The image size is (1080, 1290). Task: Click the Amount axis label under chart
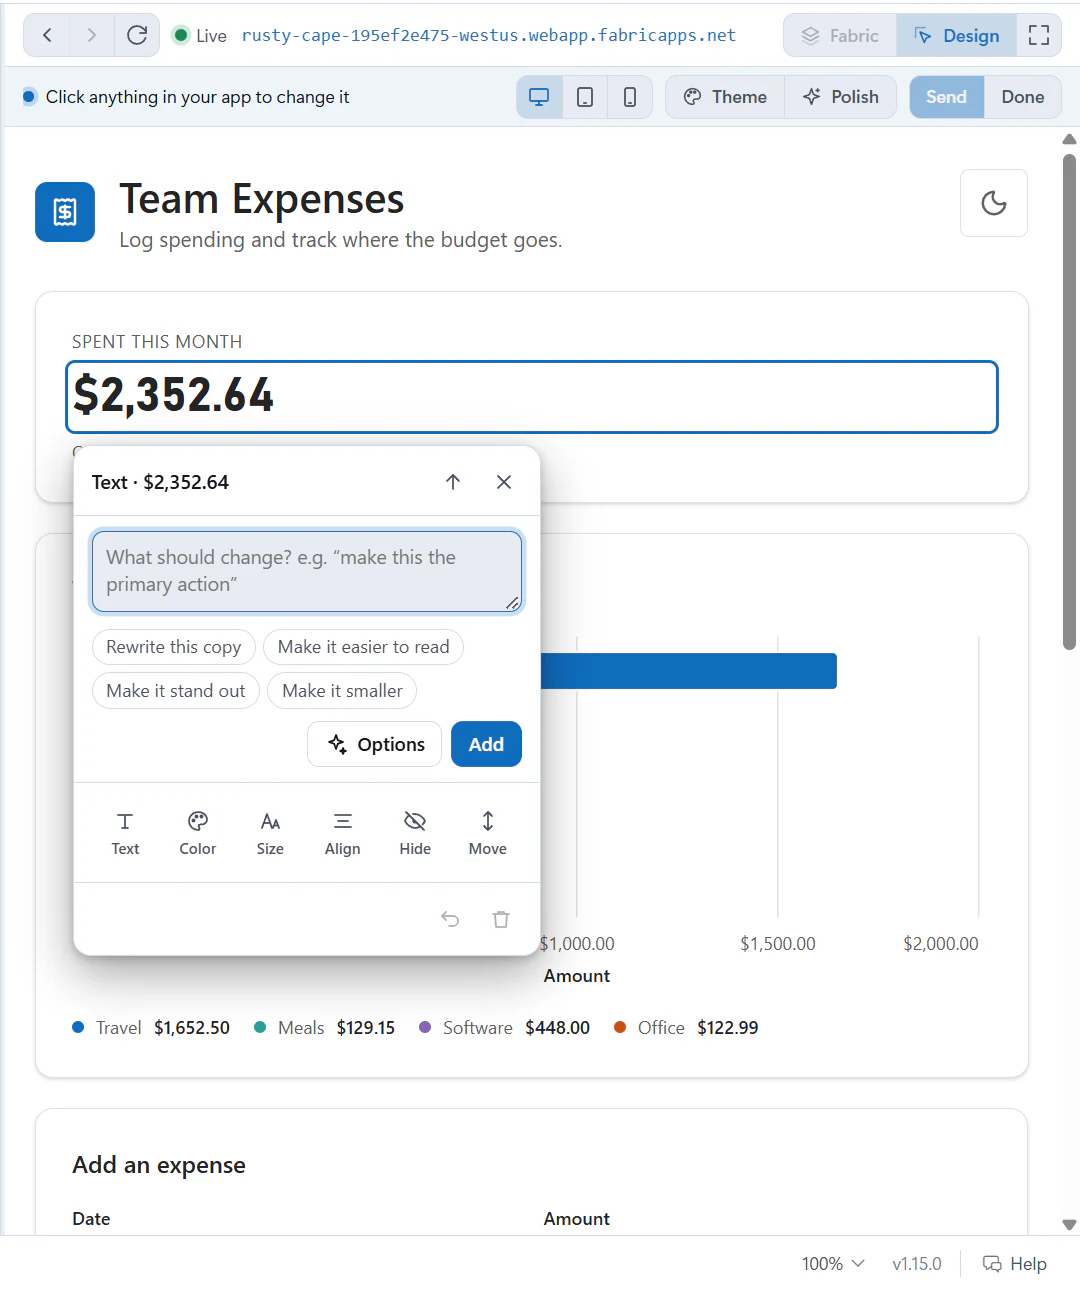click(577, 976)
